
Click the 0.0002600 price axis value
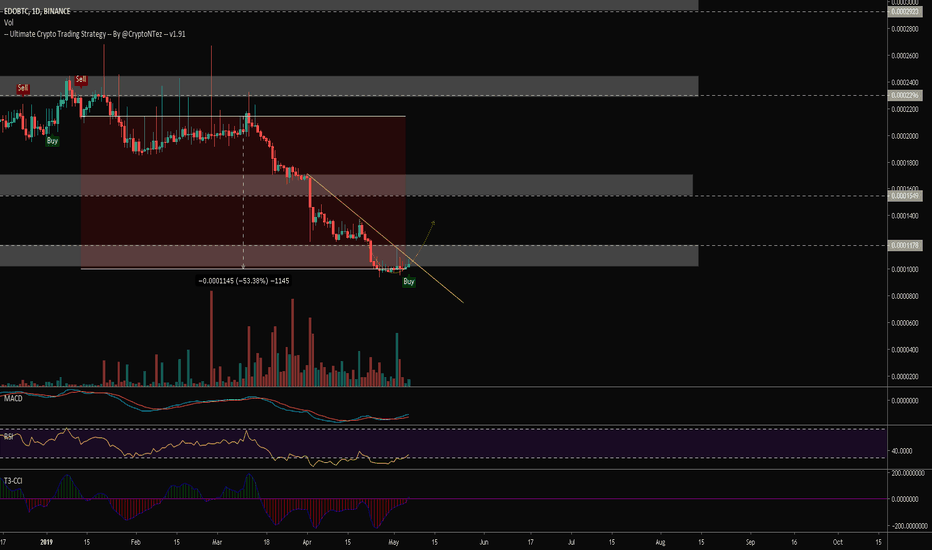(905, 56)
